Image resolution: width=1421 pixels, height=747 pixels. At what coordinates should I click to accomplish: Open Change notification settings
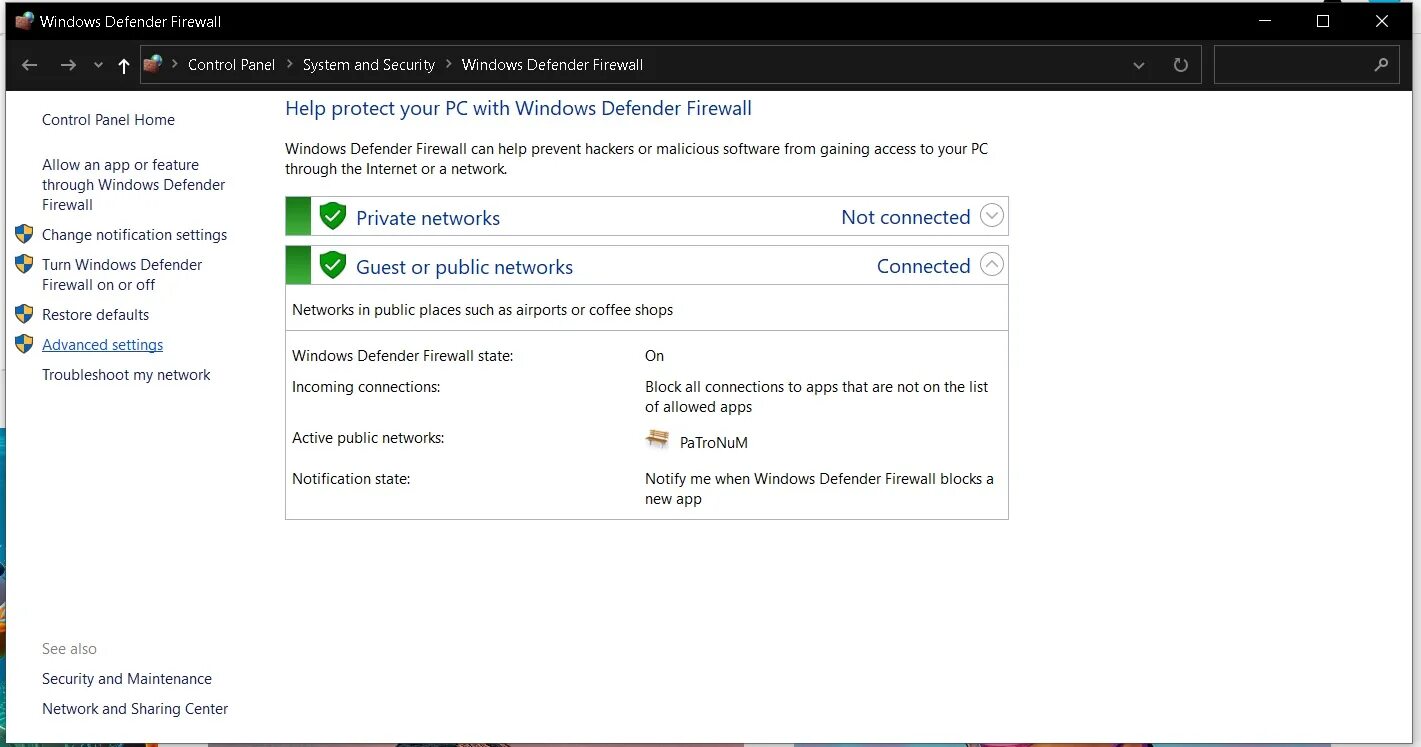(134, 235)
